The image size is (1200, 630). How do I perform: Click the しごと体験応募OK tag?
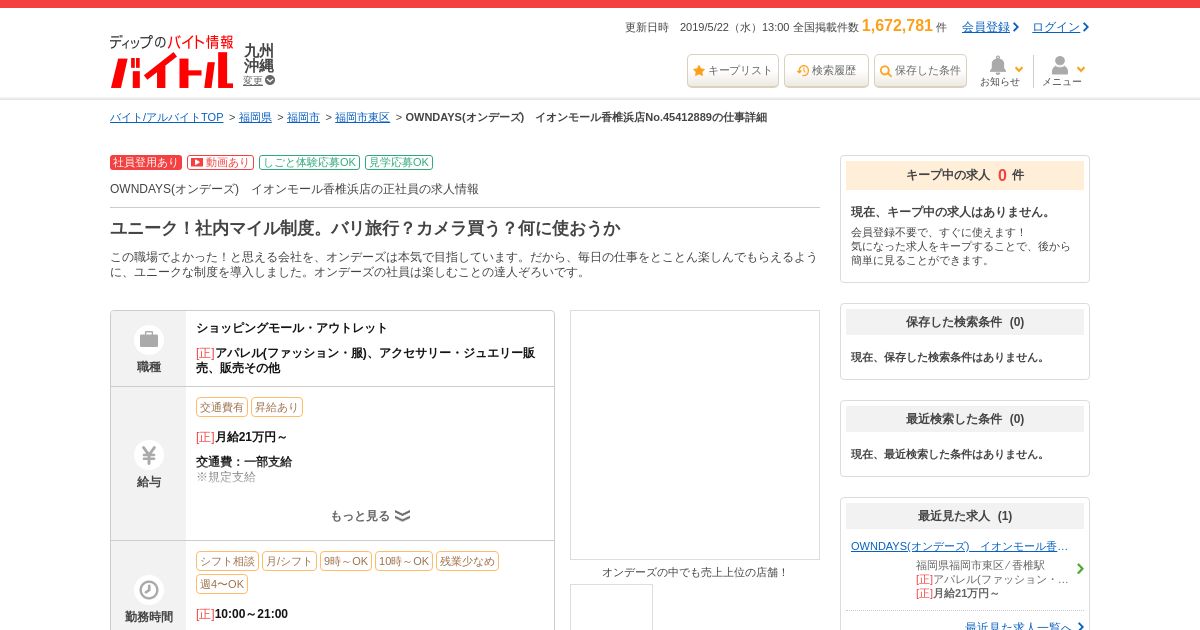309,162
